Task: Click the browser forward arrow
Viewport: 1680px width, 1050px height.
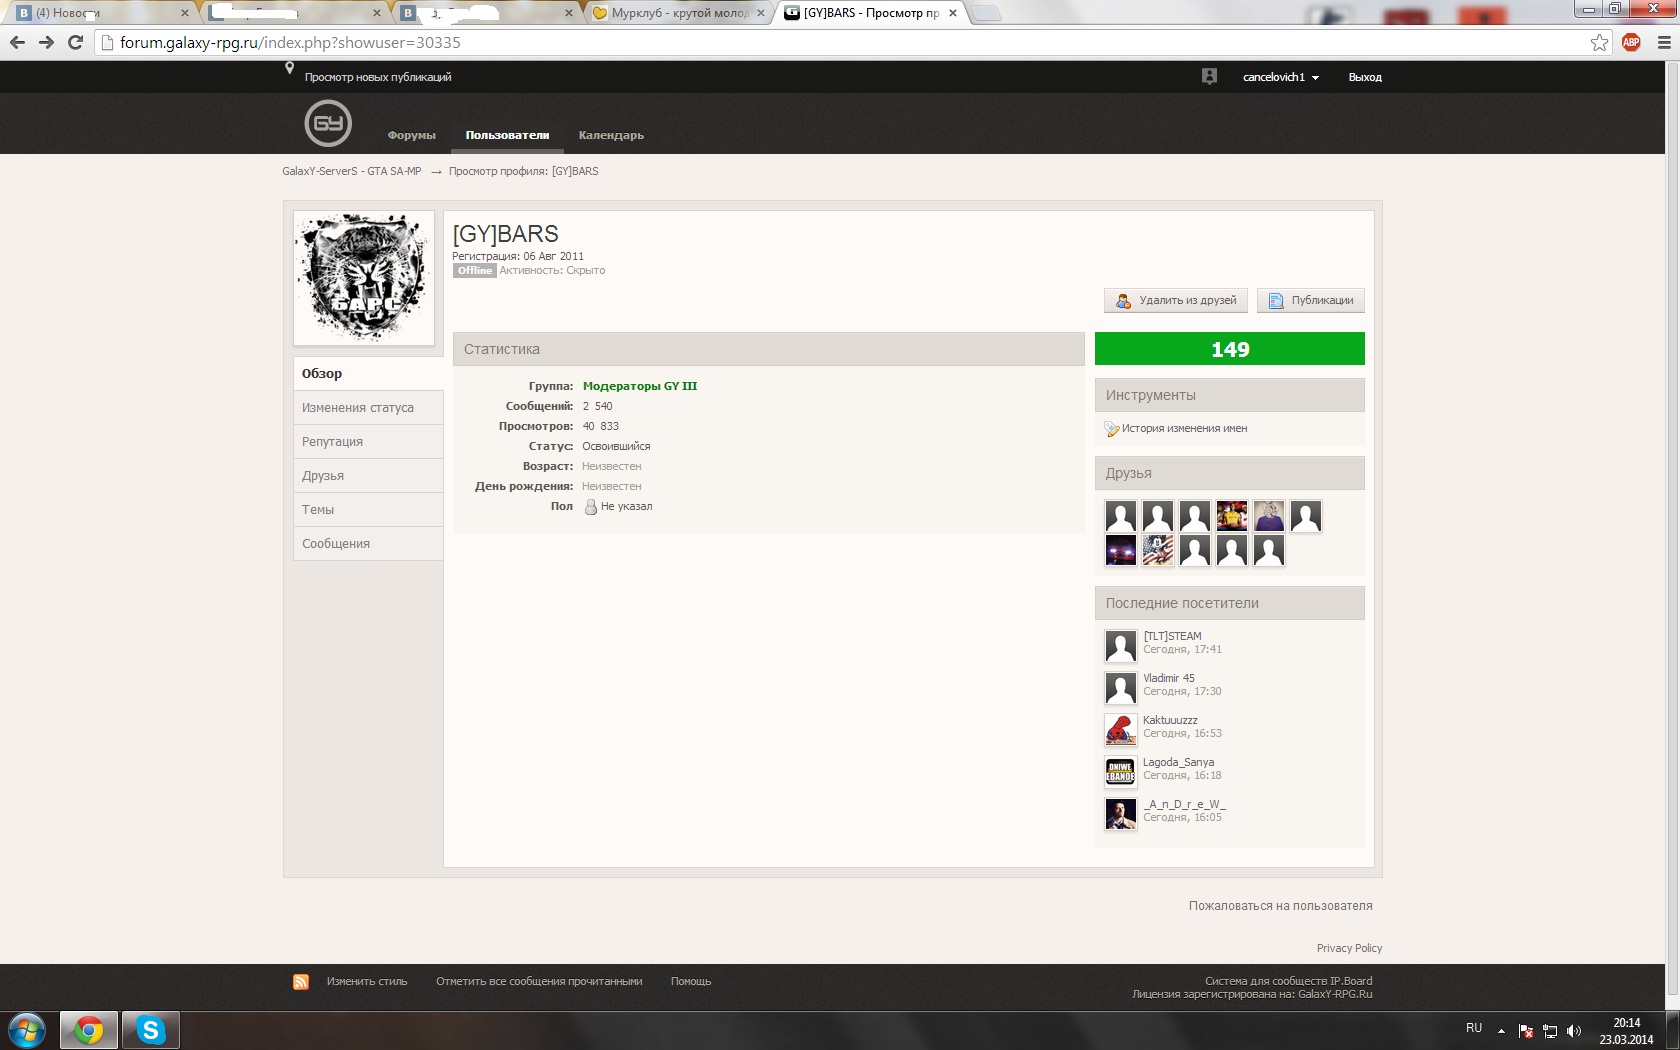Action: pos(46,42)
